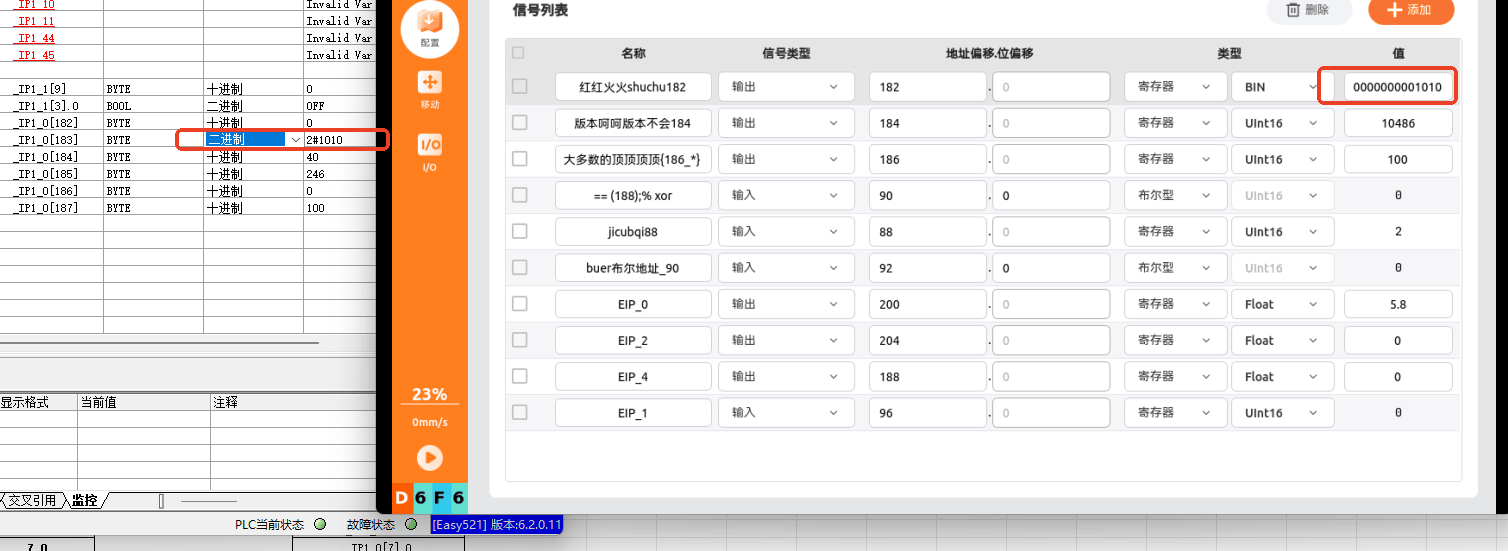The height and width of the screenshot is (551, 1508).
Task: Expand the 二进制 display format dropdown
Action: (x=254, y=139)
